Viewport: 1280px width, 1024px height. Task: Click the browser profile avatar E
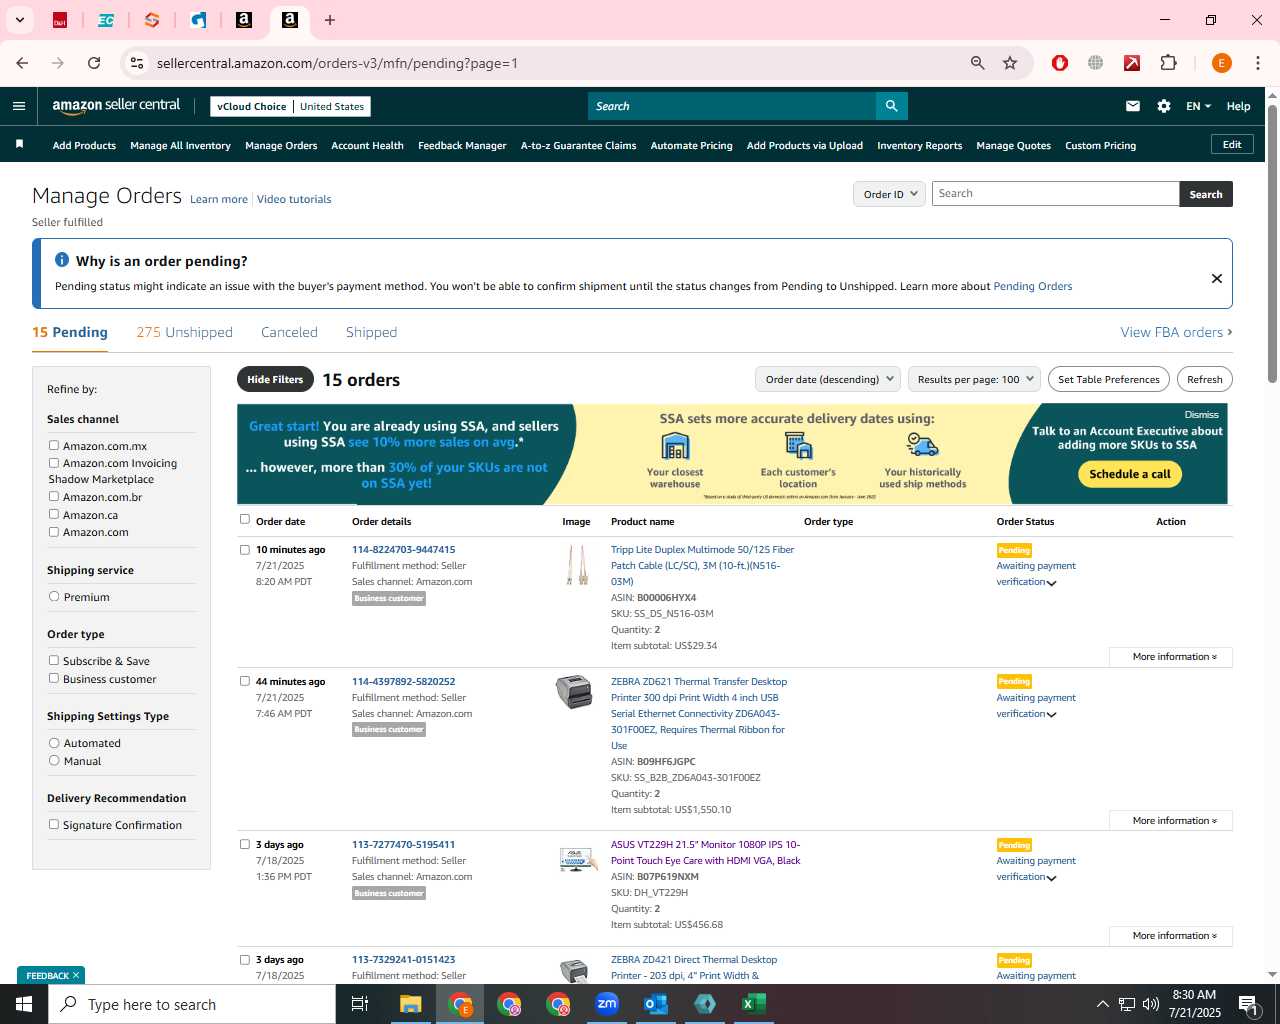coord(1221,63)
